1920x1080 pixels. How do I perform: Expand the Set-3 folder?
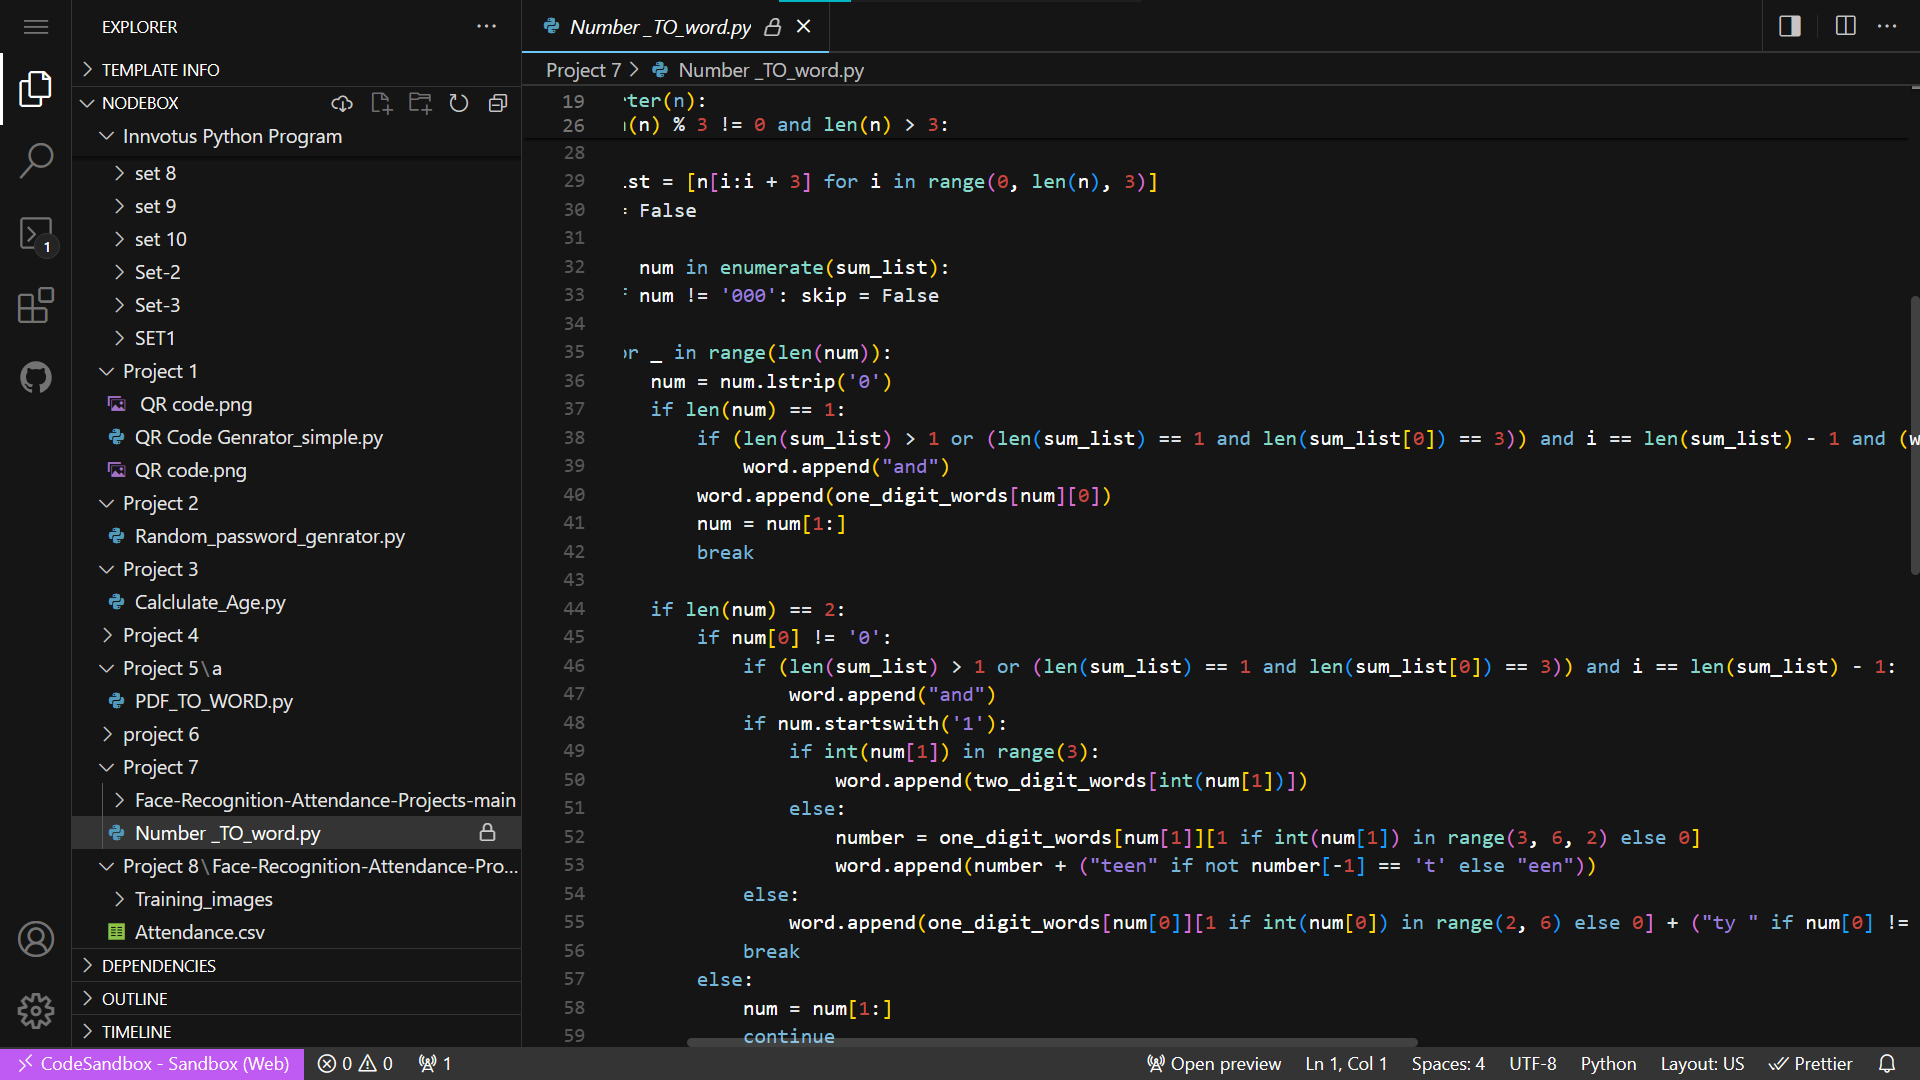(x=297, y=305)
